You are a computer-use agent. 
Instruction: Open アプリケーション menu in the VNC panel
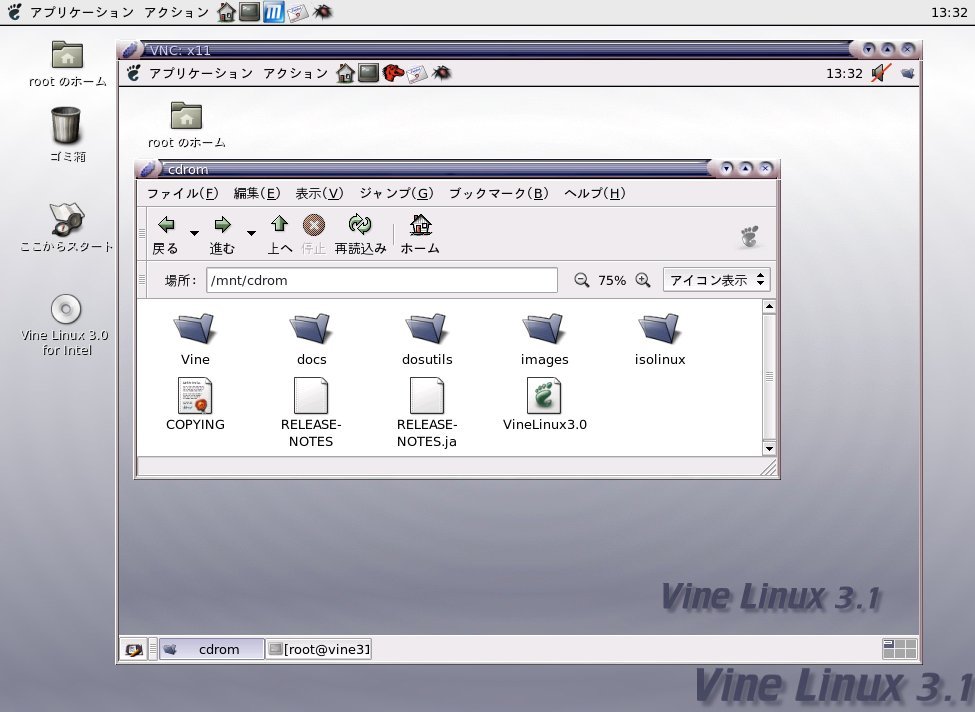(201, 73)
